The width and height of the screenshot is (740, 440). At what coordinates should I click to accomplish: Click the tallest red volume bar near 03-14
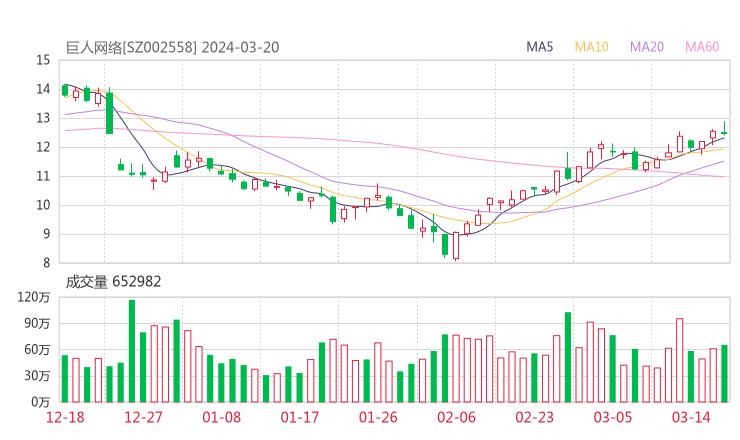tap(680, 360)
